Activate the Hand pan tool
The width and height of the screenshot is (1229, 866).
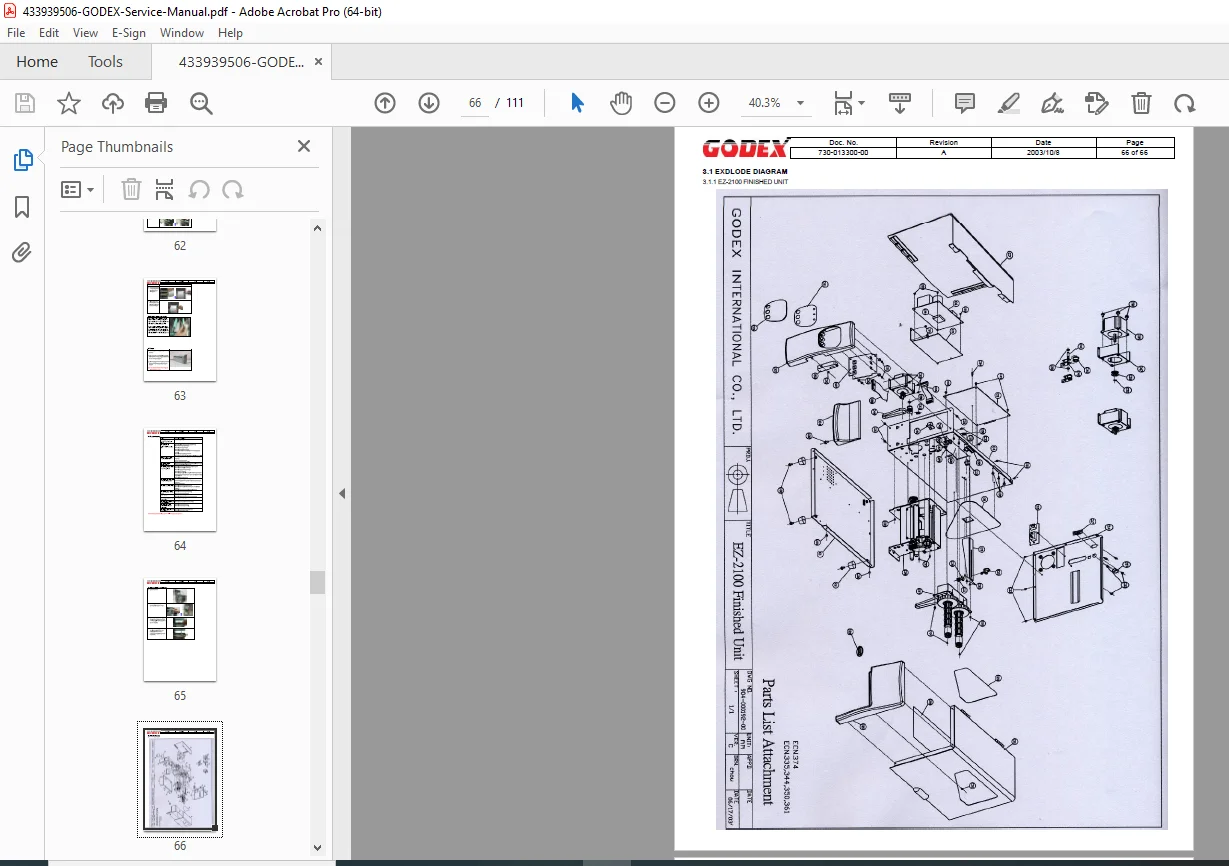coord(621,103)
